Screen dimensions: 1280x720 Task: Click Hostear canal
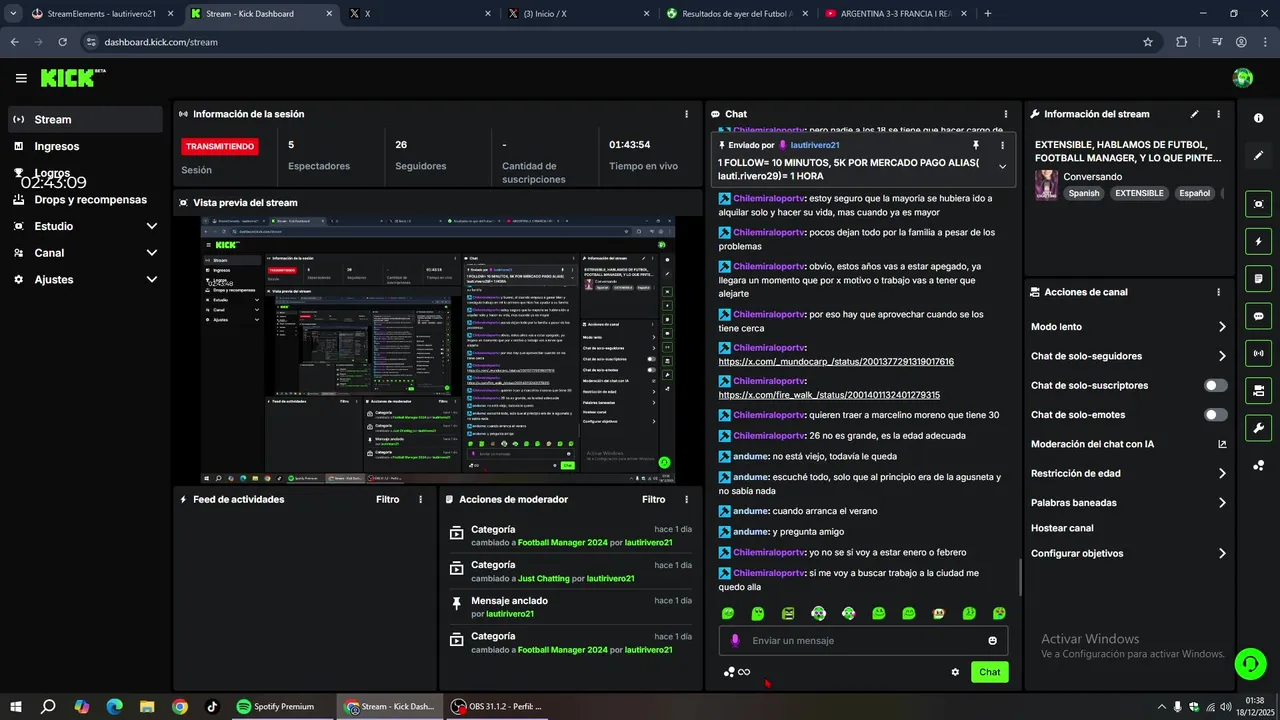pos(1062,528)
